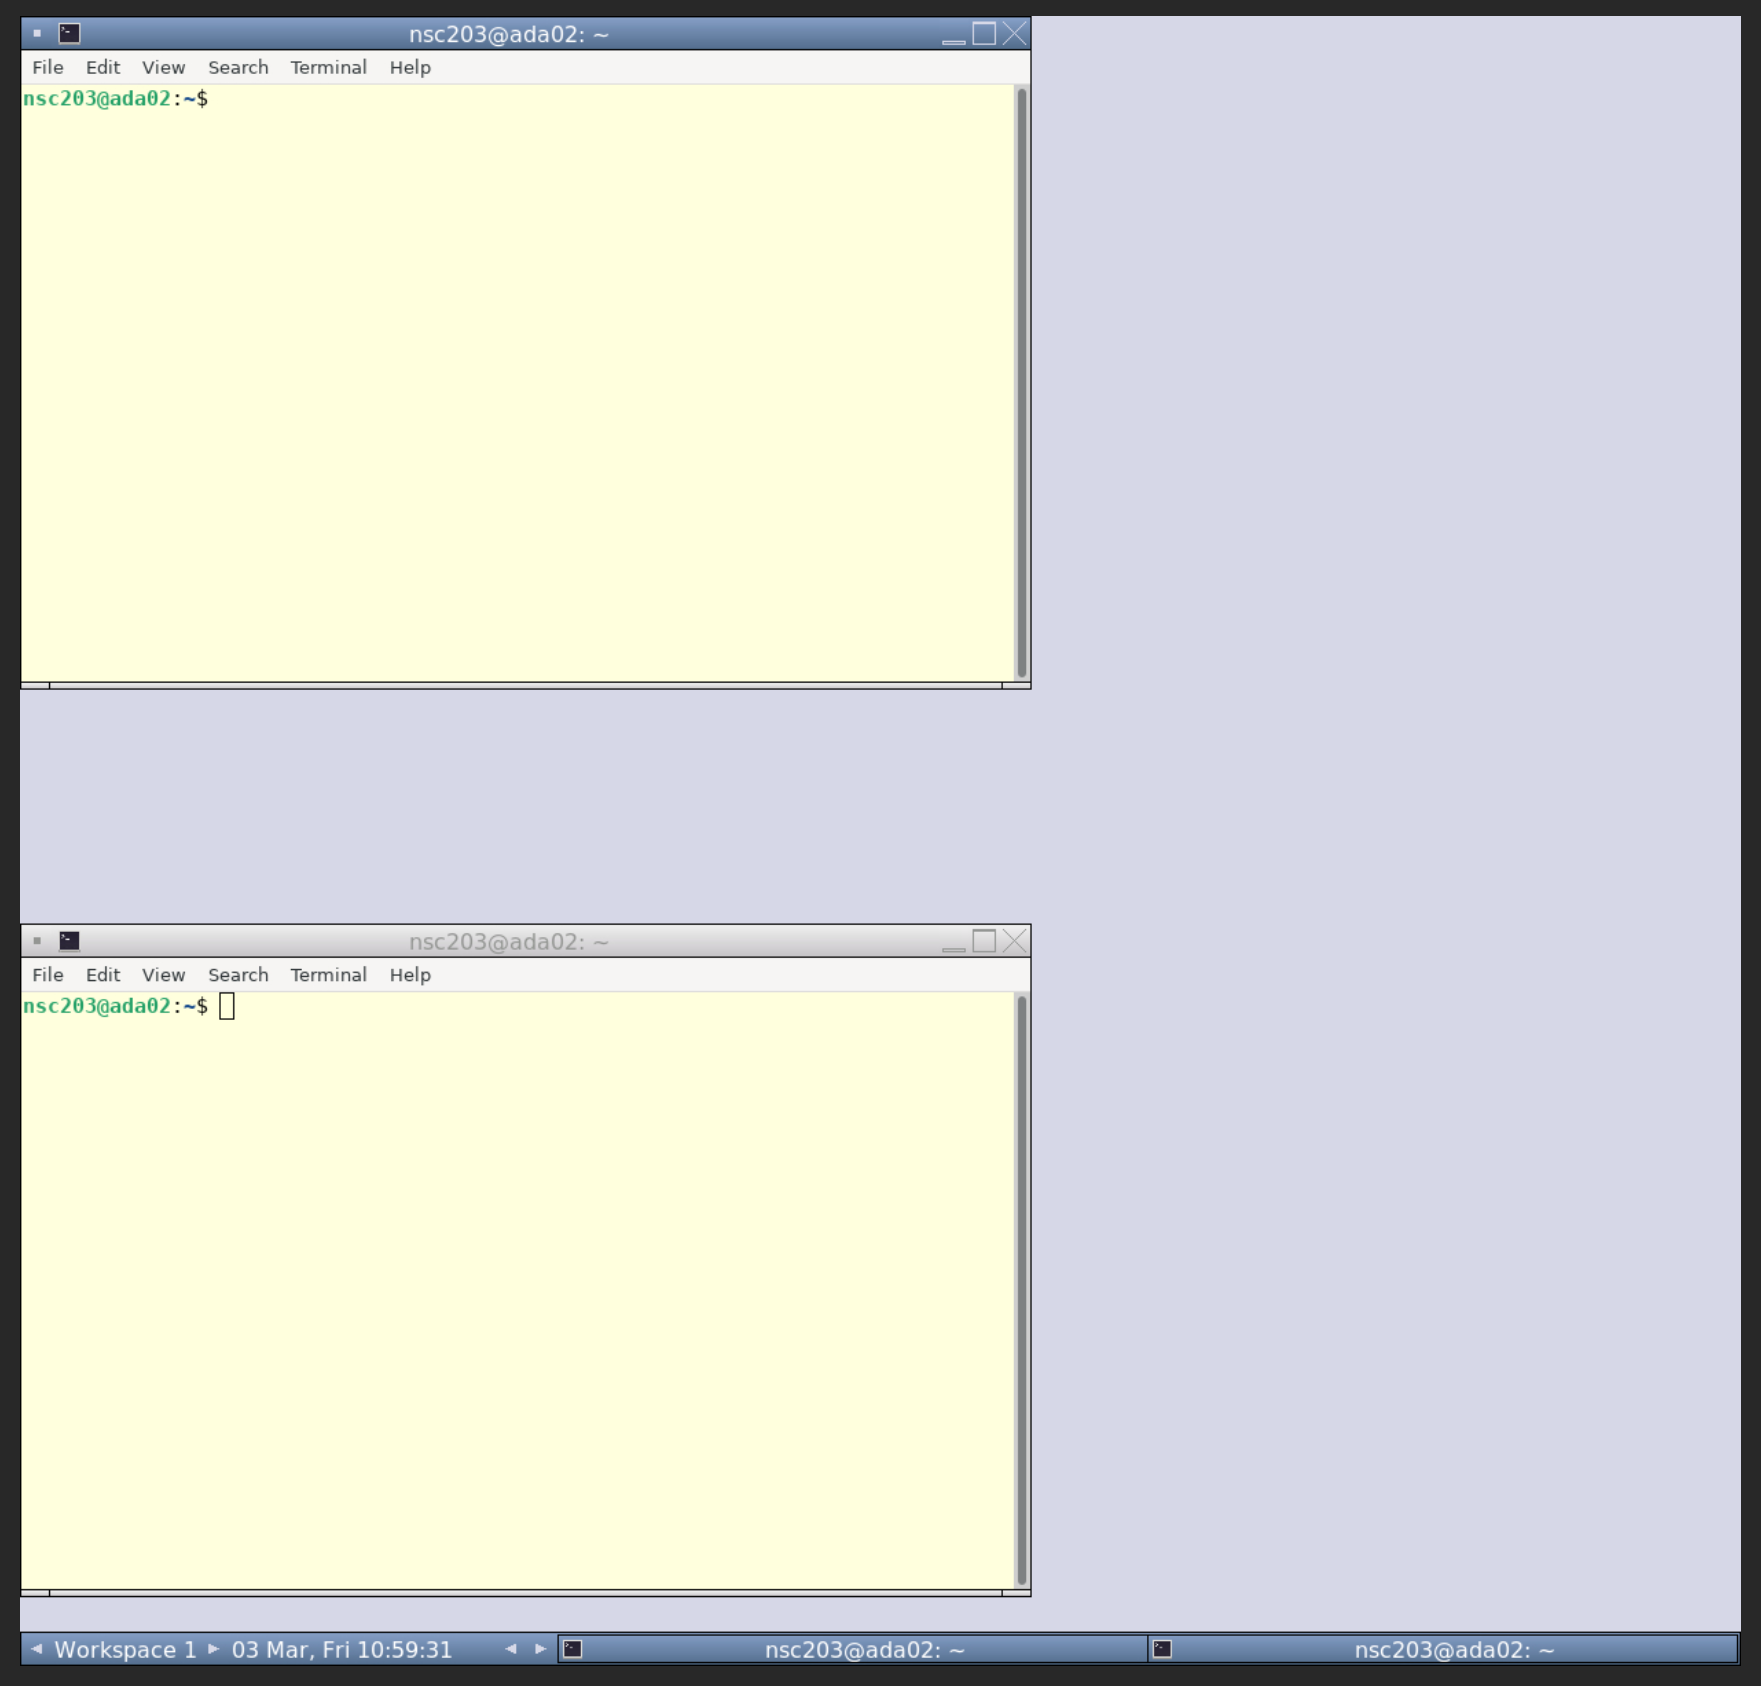The height and width of the screenshot is (1686, 1761).
Task: Close the bottom terminal window
Action: (x=1015, y=941)
